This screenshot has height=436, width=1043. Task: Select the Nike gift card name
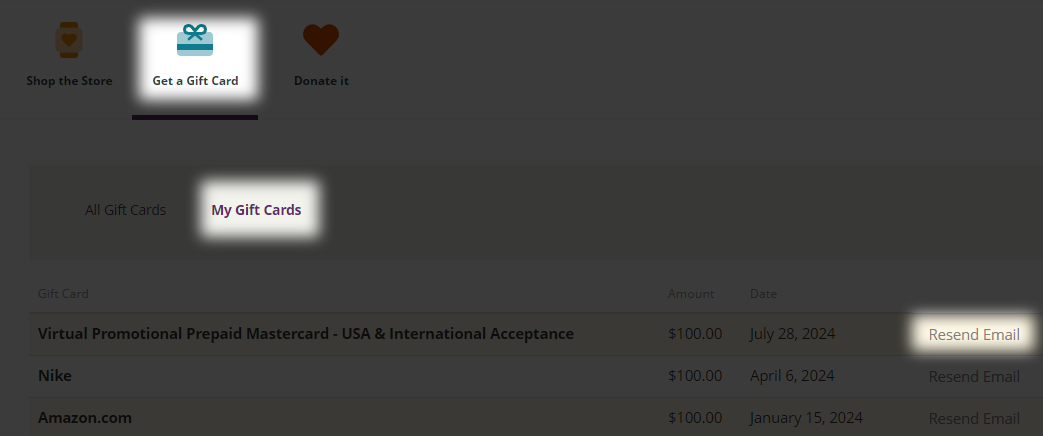click(x=55, y=376)
